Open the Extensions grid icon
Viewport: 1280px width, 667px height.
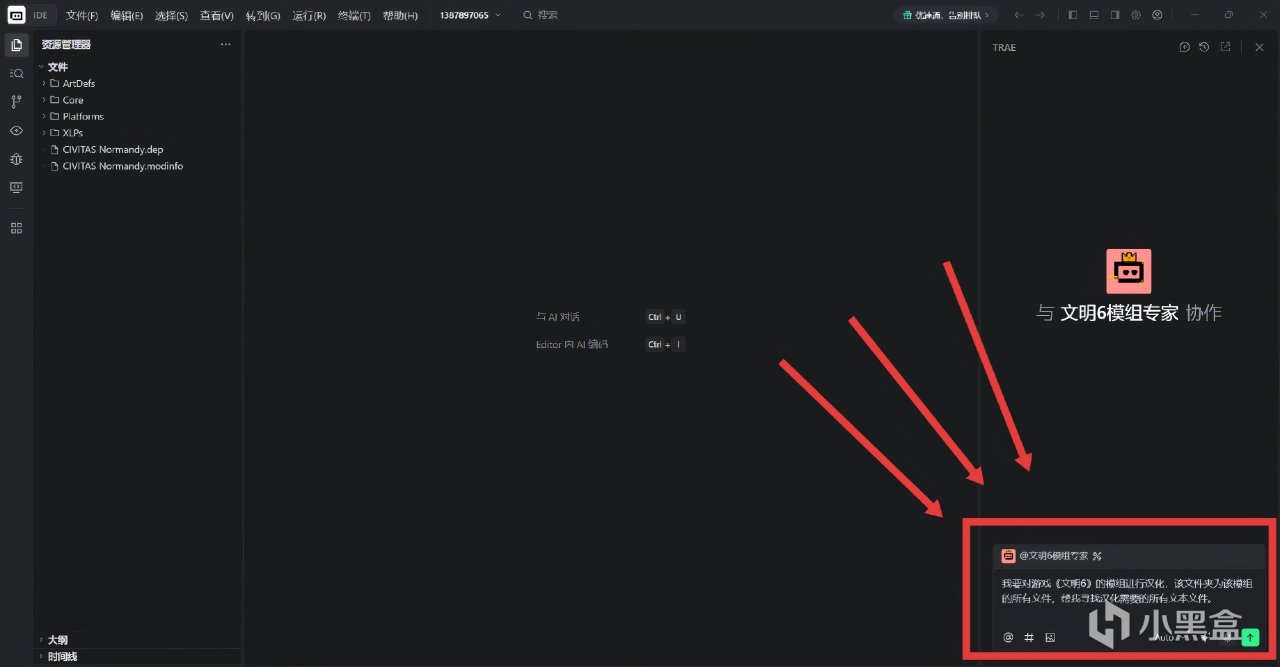[x=16, y=228]
